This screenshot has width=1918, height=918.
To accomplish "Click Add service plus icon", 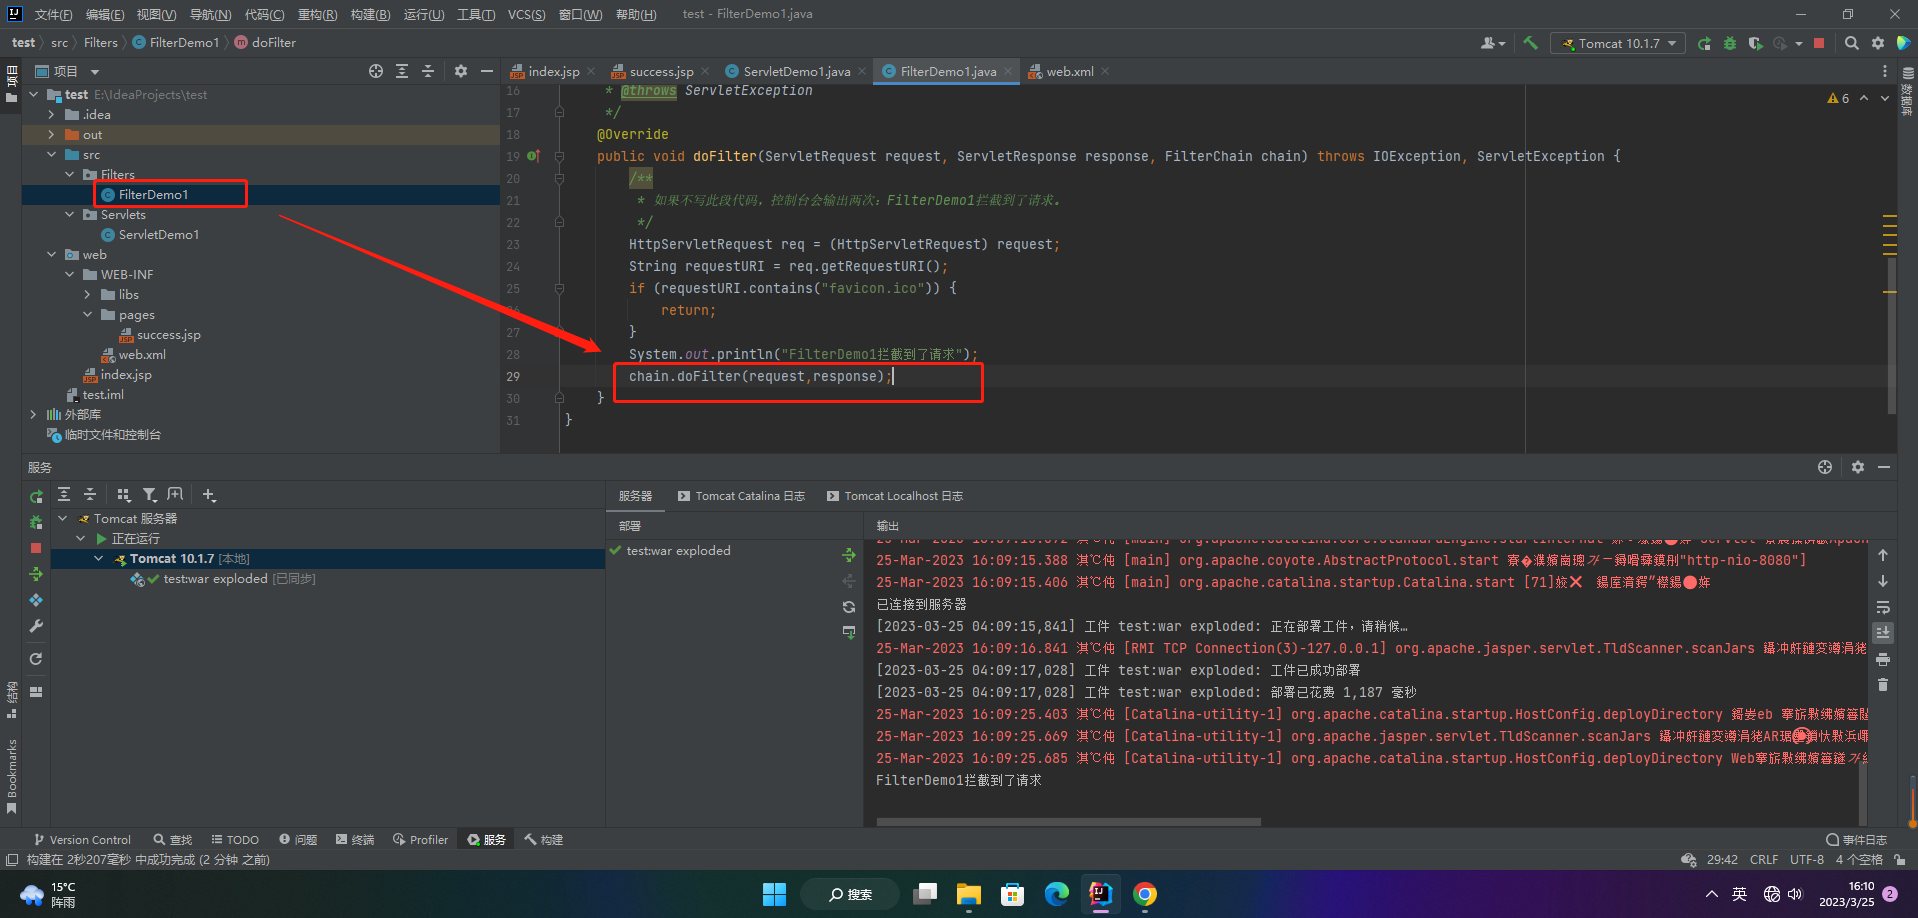I will pyautogui.click(x=209, y=494).
